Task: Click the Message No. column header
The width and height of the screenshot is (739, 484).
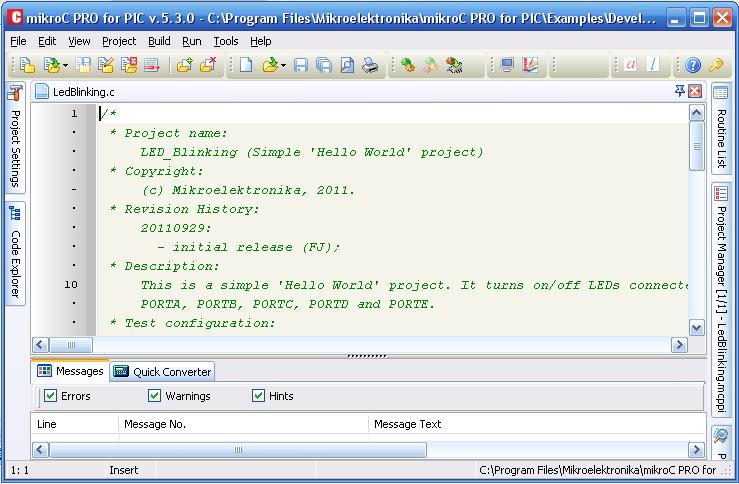Action: pyautogui.click(x=243, y=424)
